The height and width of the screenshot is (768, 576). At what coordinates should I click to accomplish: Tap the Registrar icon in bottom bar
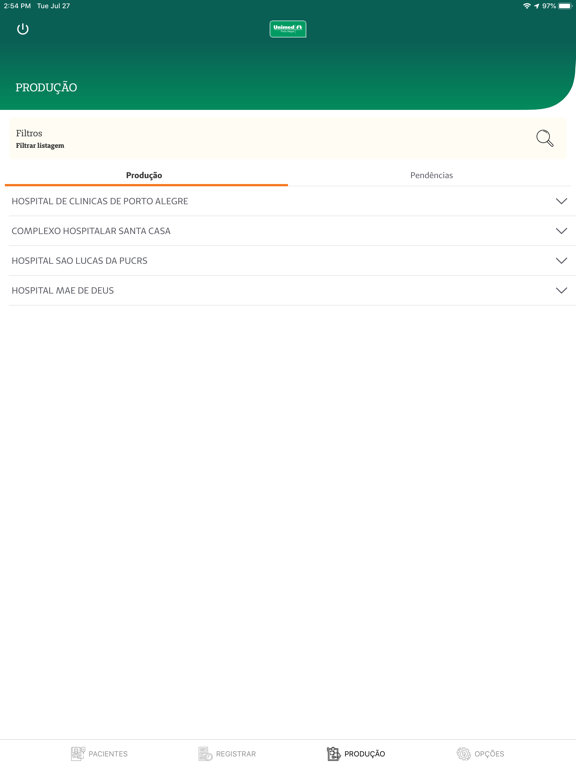pyautogui.click(x=205, y=753)
